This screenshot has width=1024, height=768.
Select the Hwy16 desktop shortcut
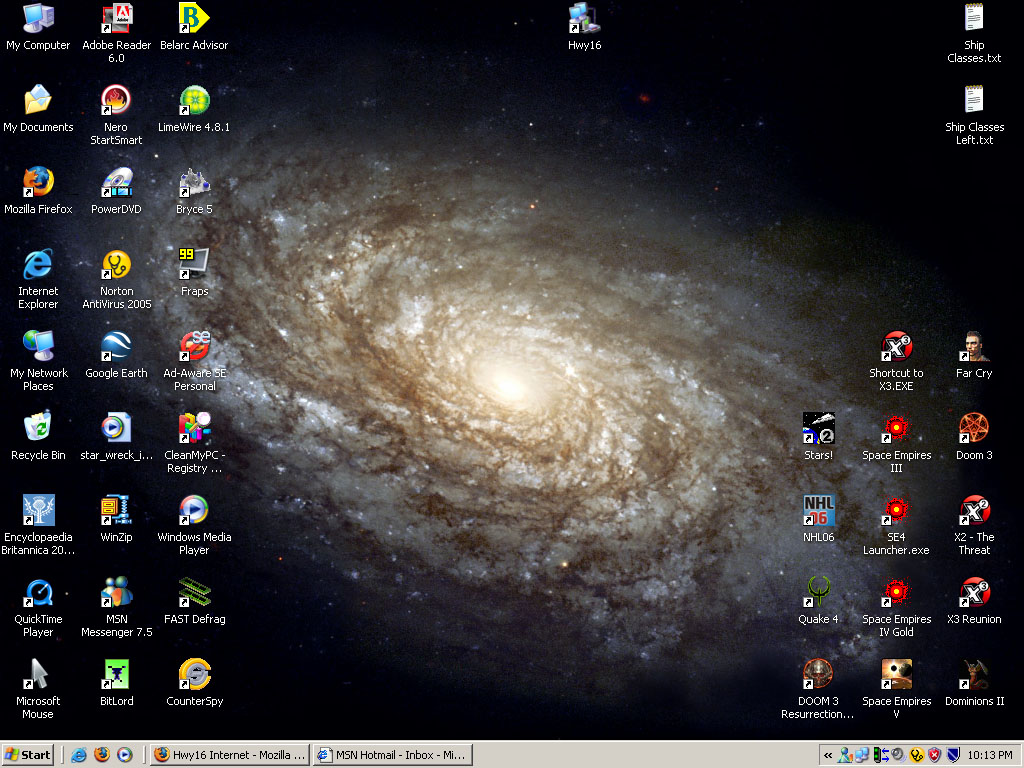click(x=584, y=20)
